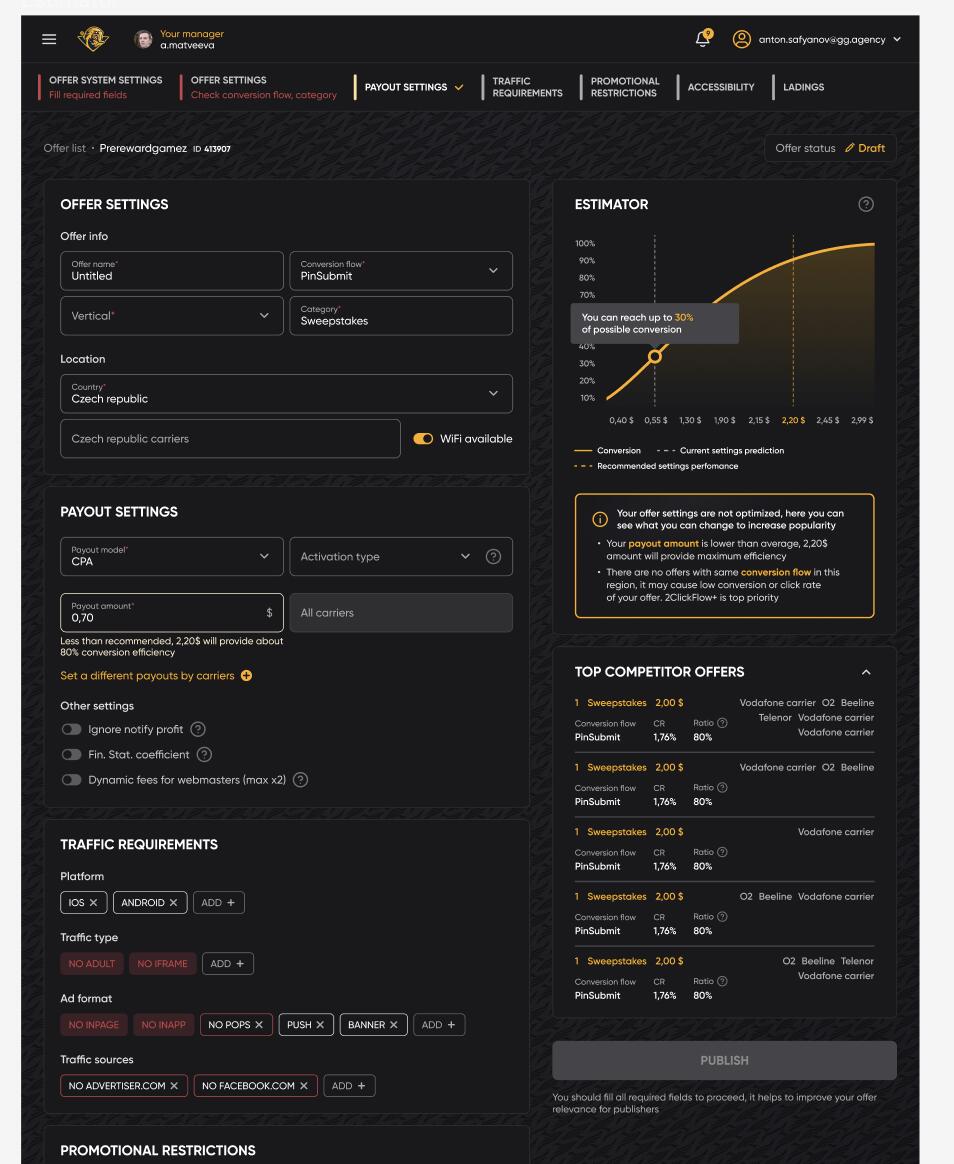This screenshot has width=954, height=1164.
Task: Remove the IOS platform tag
Action: coord(94,903)
